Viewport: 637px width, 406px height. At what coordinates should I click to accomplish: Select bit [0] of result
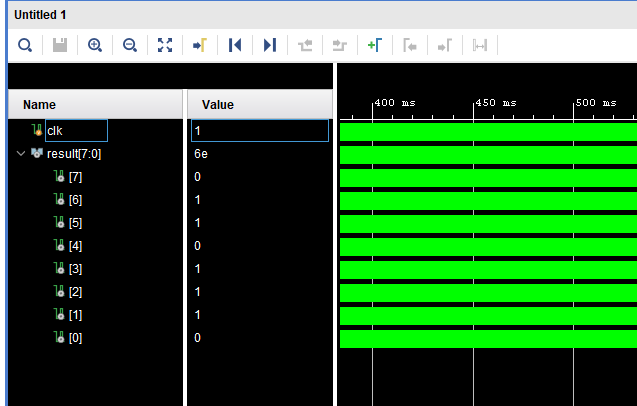[75, 338]
